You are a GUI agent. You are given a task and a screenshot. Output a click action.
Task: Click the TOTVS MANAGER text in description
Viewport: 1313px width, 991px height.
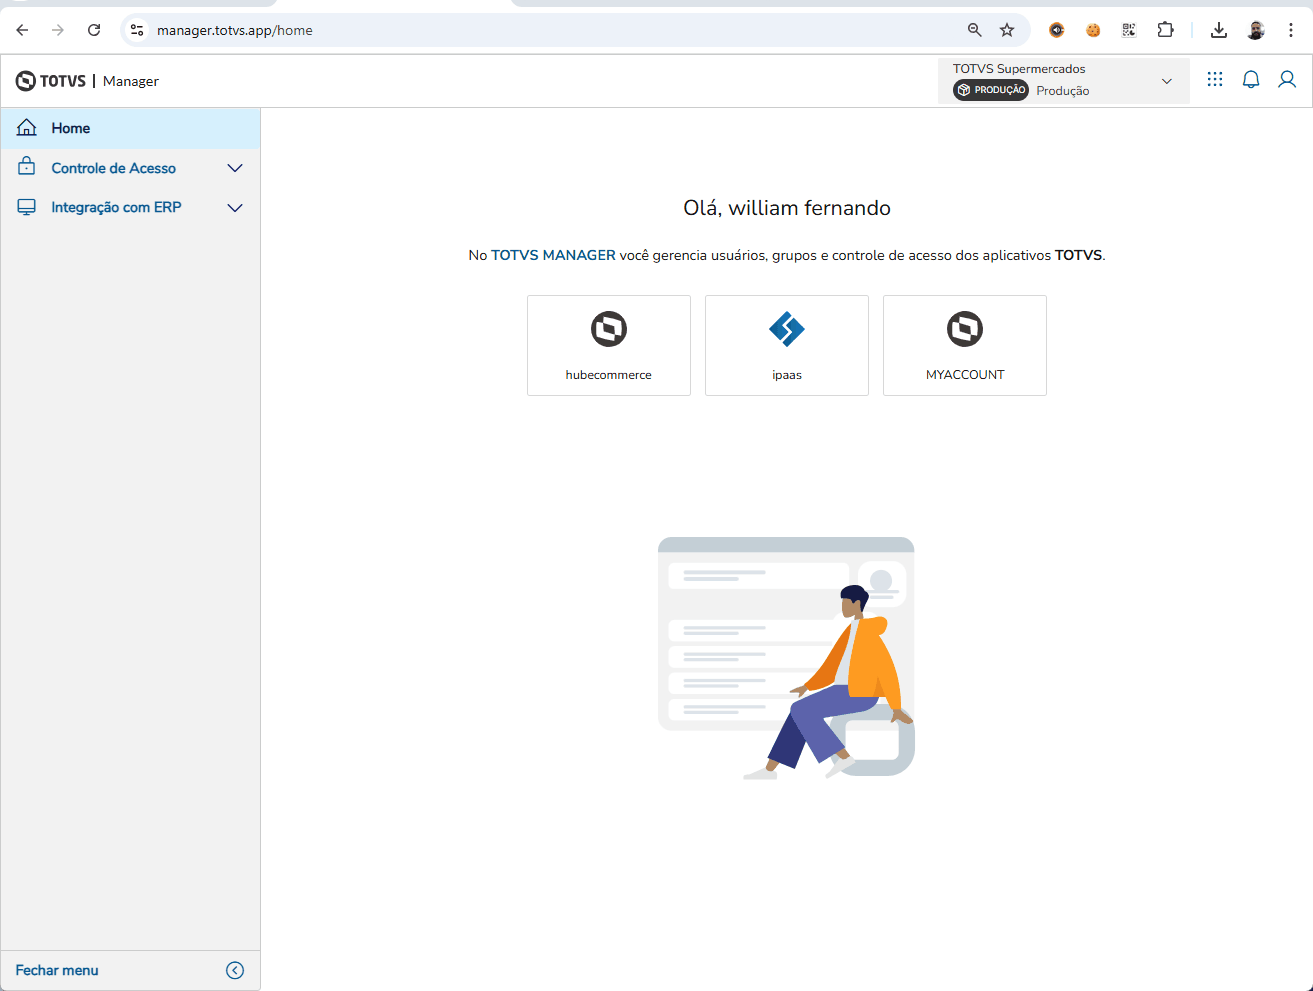coord(553,255)
